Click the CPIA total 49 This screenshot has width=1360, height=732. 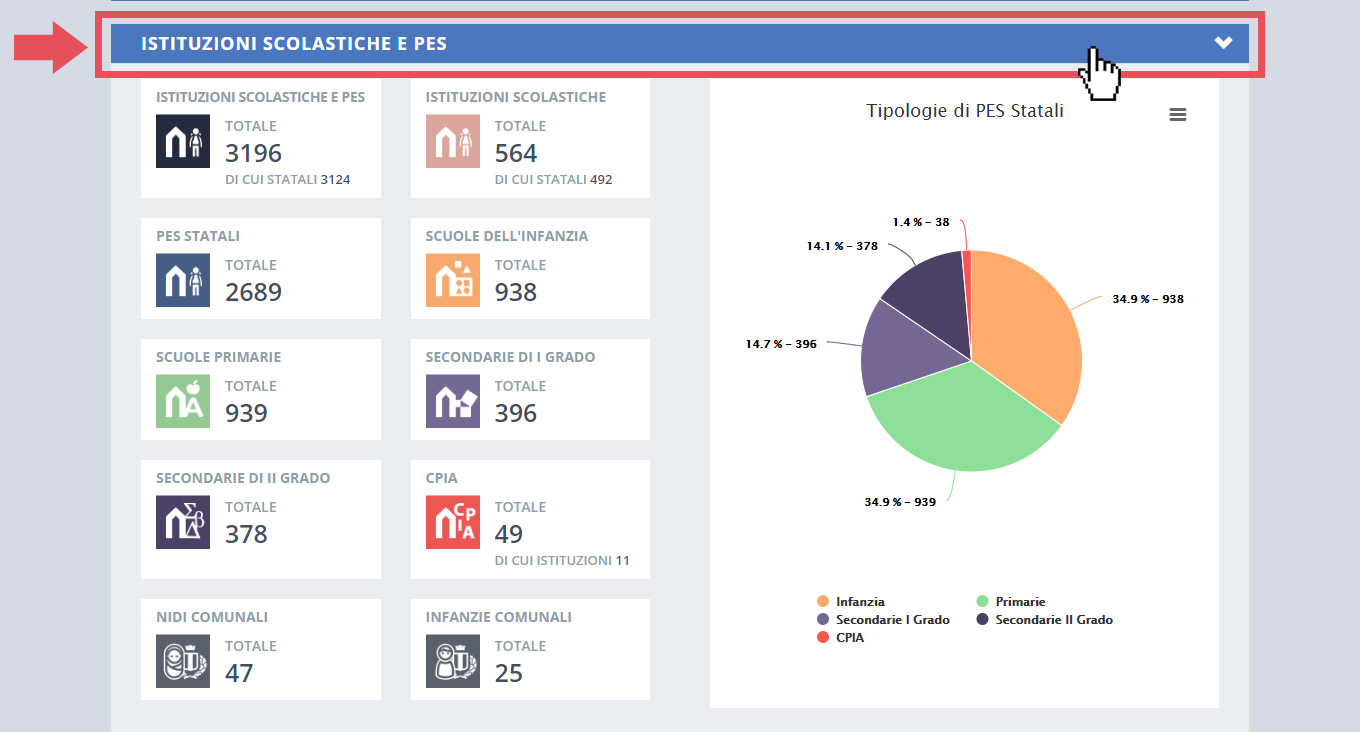point(509,534)
